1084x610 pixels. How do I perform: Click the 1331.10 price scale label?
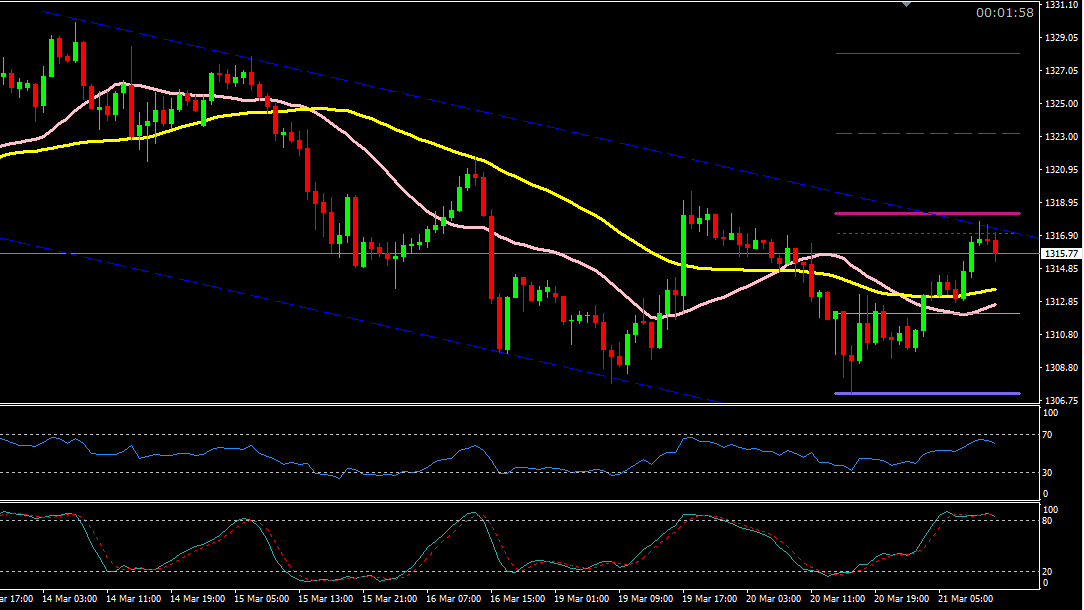pyautogui.click(x=1060, y=5)
